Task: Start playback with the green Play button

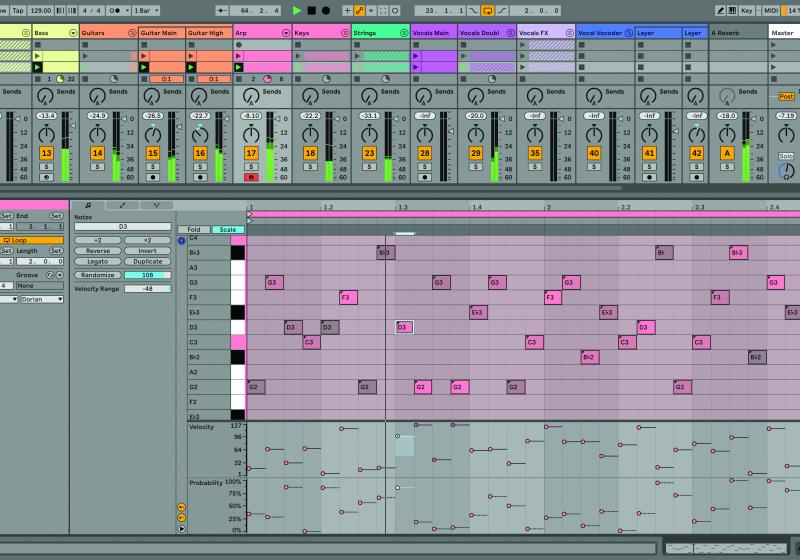Action: click(x=296, y=10)
